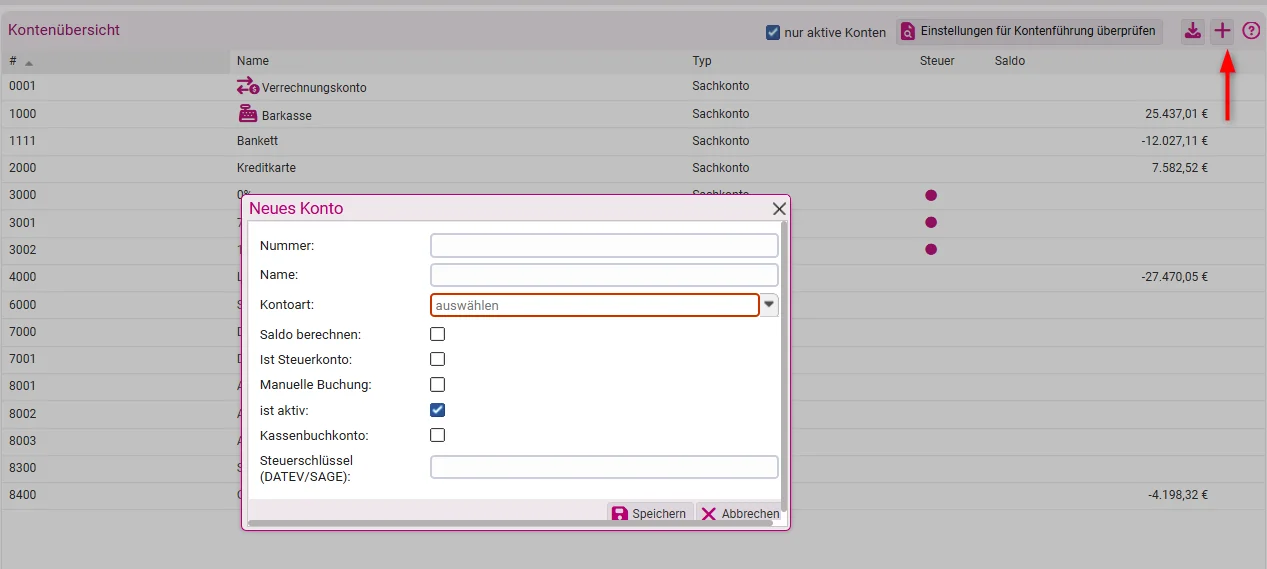
Task: Click the saldo 25.437,01 €
Action: tap(1177, 114)
